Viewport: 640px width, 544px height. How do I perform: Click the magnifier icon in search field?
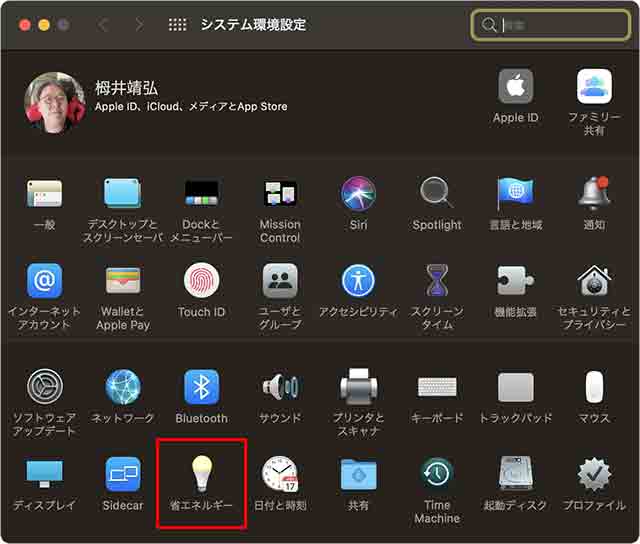tap(488, 25)
